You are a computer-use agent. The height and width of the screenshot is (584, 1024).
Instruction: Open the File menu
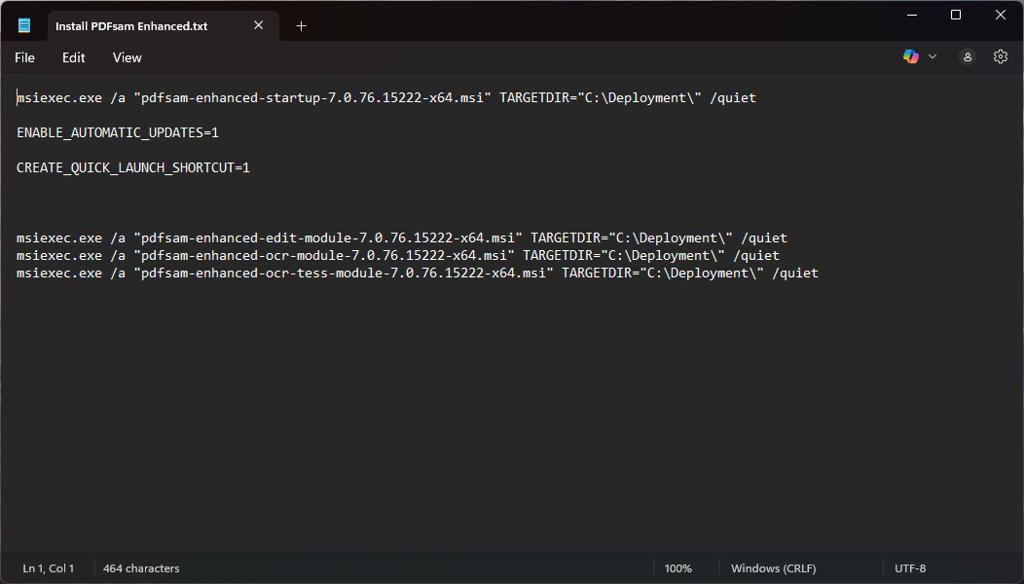pyautogui.click(x=25, y=57)
